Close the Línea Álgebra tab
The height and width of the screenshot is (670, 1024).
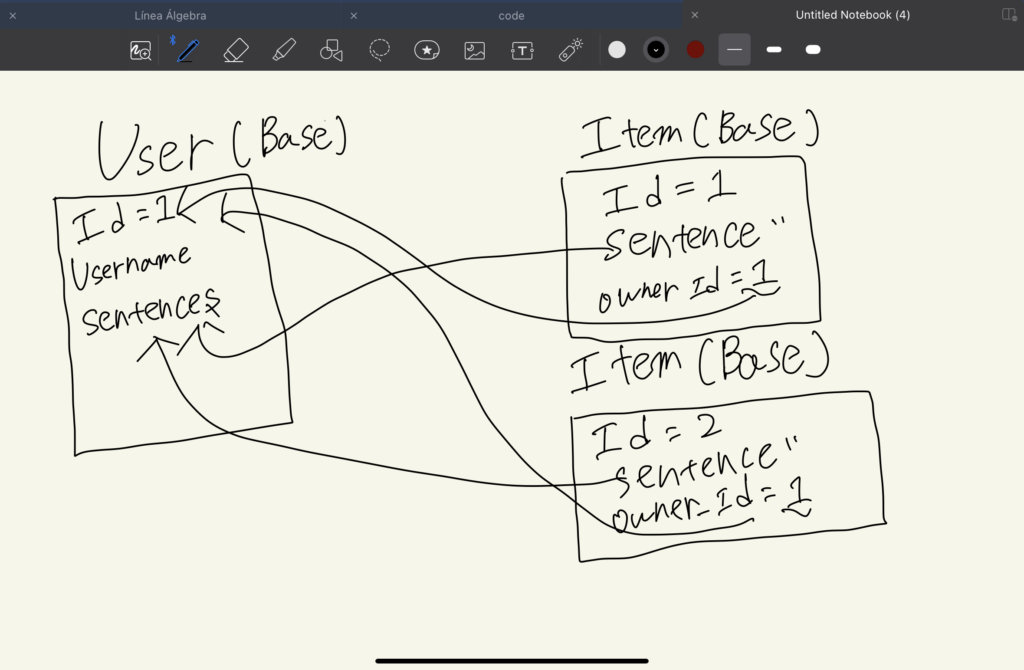click(12, 15)
